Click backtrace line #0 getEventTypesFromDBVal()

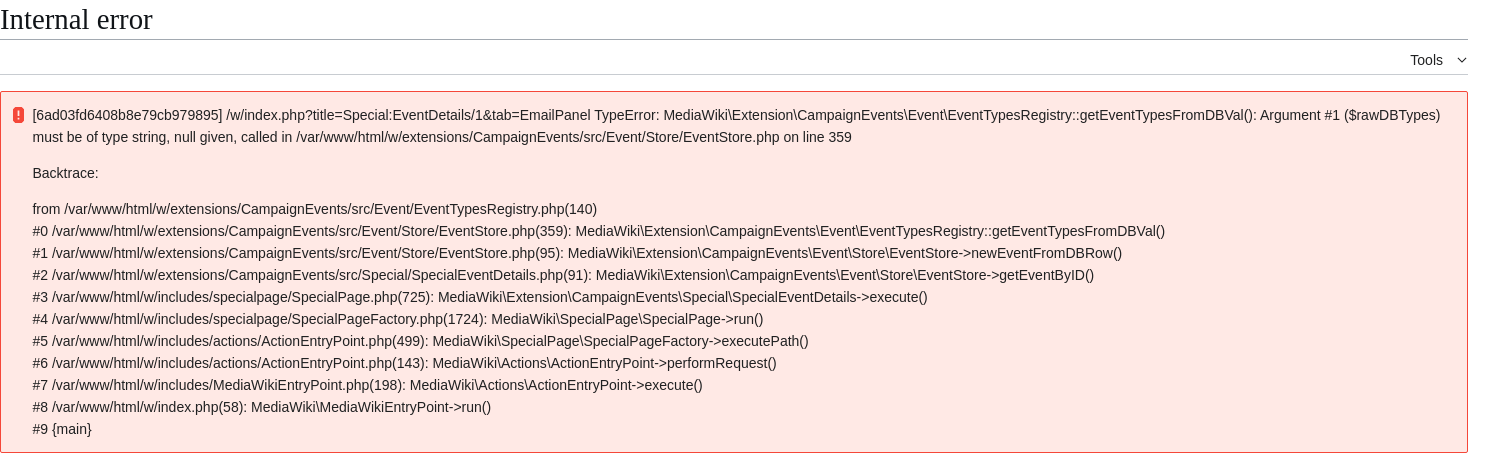coord(598,231)
